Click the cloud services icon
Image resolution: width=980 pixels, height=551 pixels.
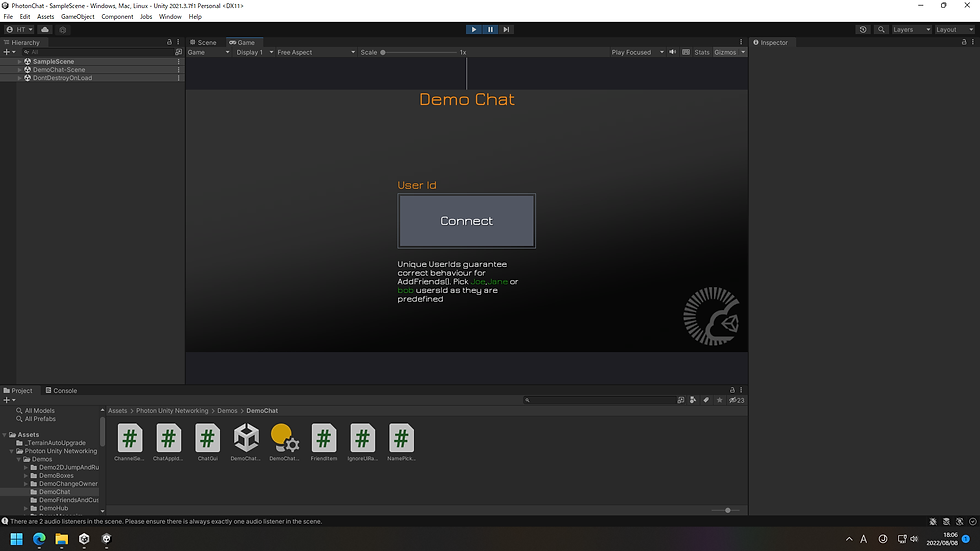[45, 29]
